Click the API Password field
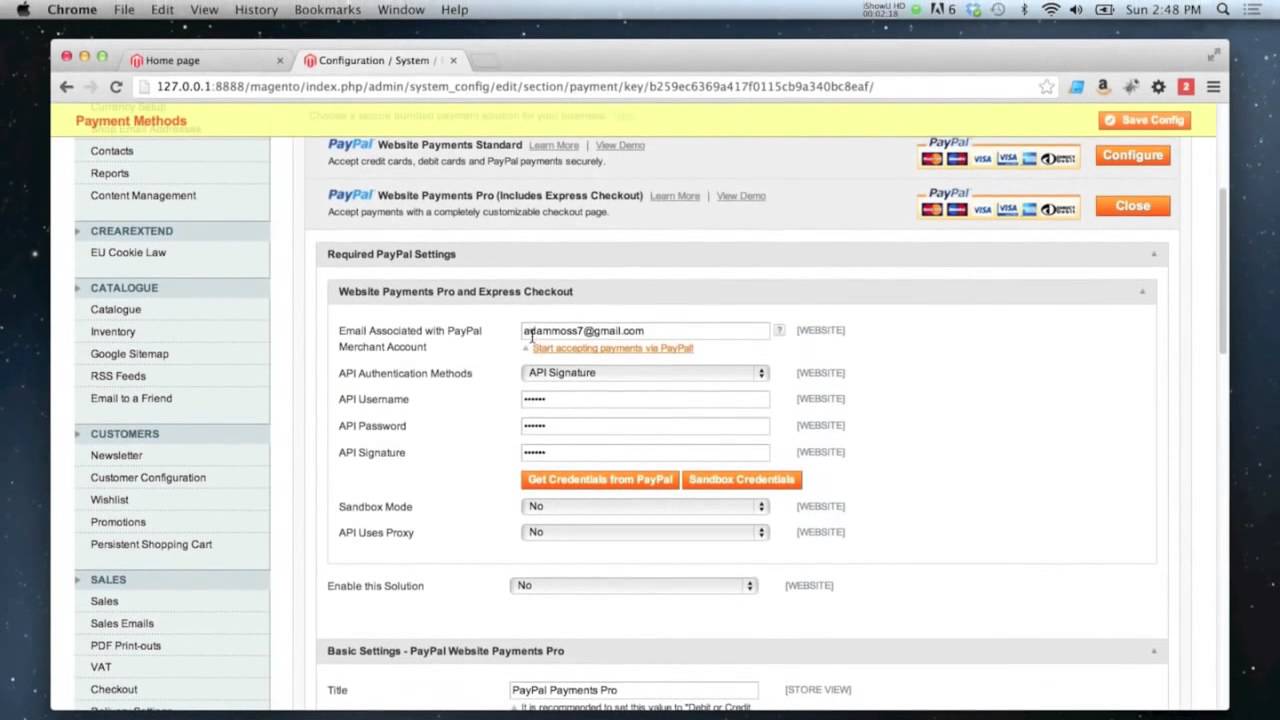 pos(645,426)
